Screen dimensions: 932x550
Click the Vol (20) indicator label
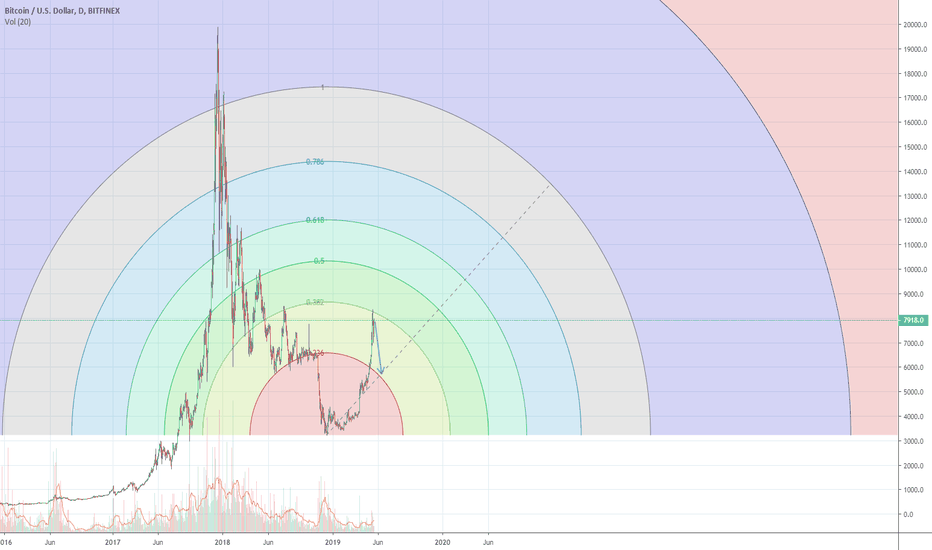(x=18, y=22)
